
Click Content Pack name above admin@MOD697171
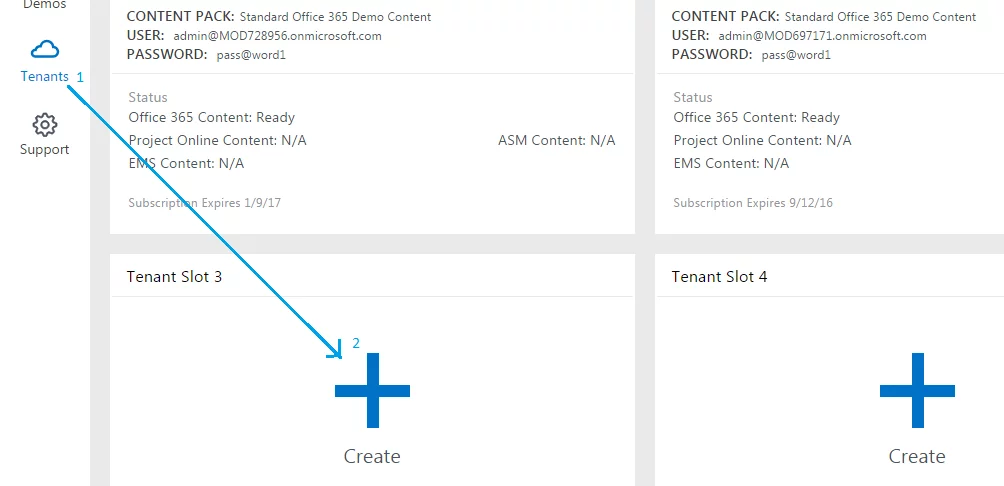click(x=880, y=17)
